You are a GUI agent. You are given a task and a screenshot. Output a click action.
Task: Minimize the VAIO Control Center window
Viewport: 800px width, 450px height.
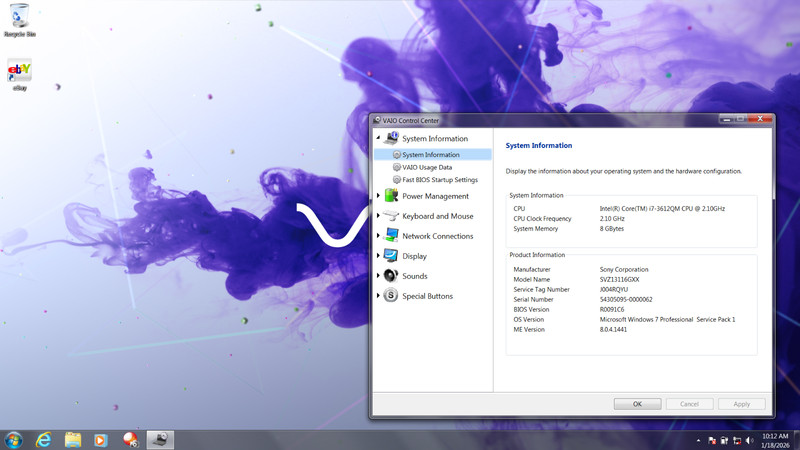pos(726,119)
